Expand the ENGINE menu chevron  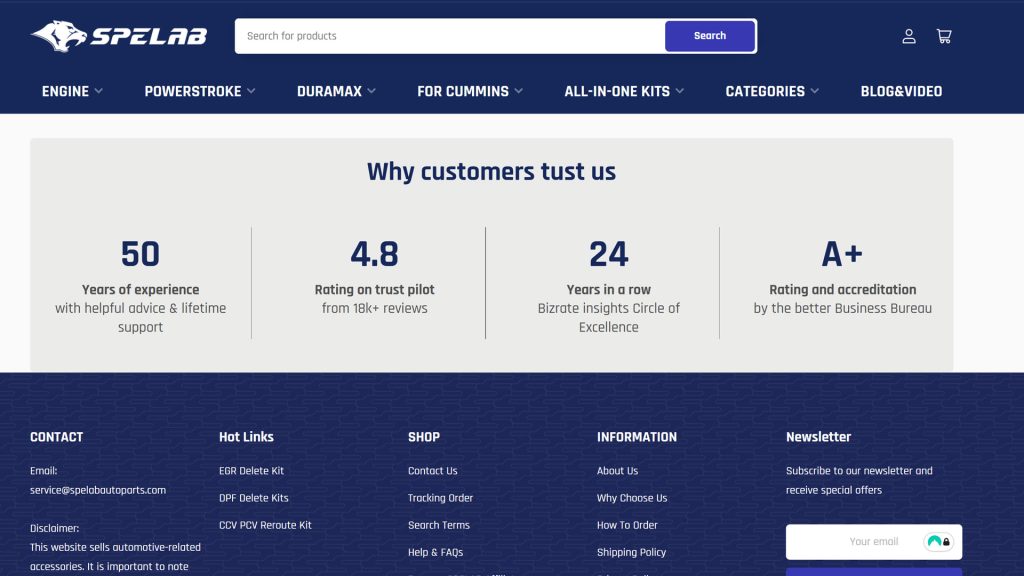(x=99, y=91)
